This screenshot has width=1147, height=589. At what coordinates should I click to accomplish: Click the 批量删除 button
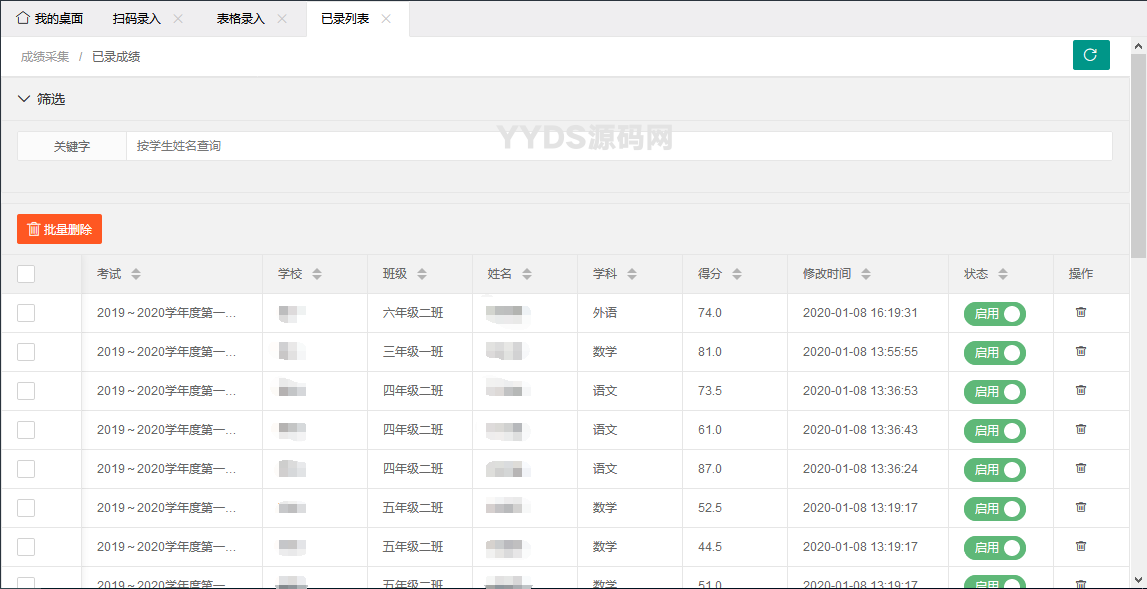[x=60, y=229]
